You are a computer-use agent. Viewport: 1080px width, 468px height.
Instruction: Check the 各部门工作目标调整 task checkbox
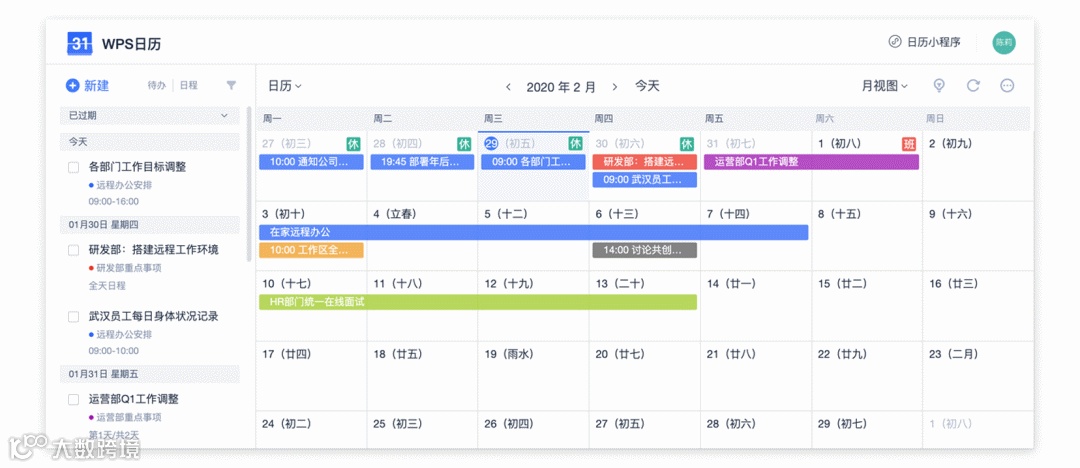[x=73, y=167]
